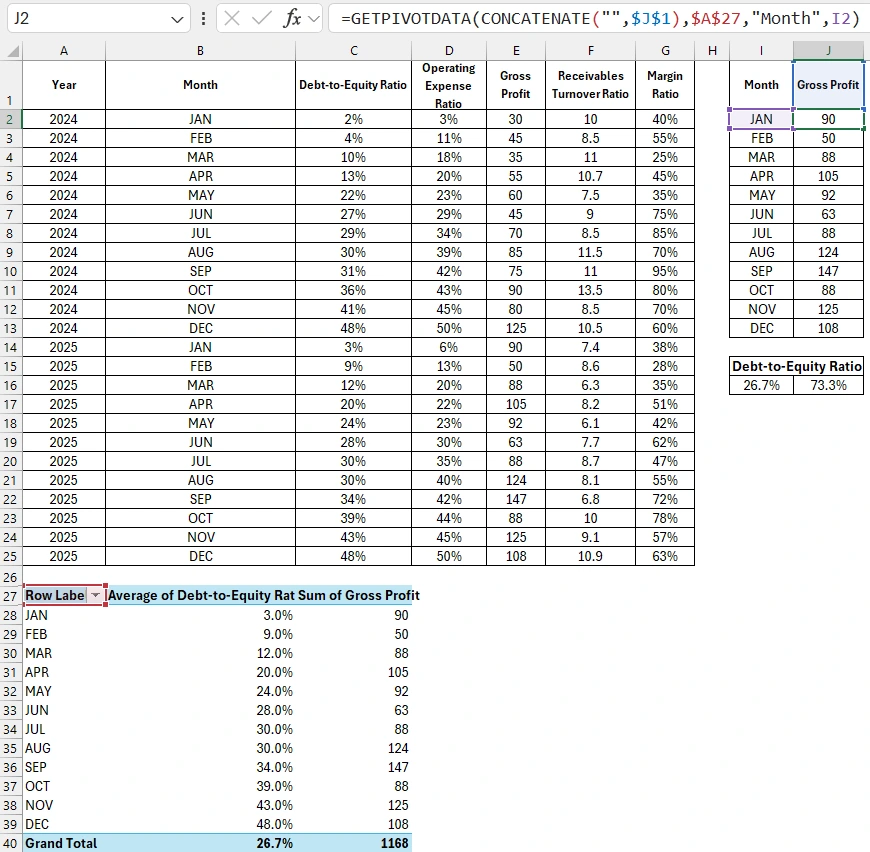Click row header 27 to select the pivot header row

pyautogui.click(x=10, y=595)
